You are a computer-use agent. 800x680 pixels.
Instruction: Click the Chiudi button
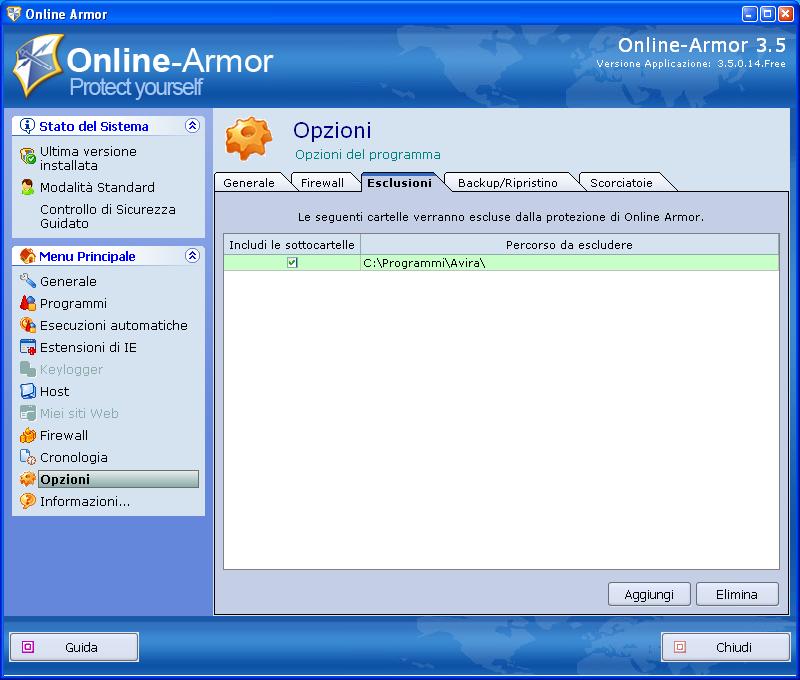pyautogui.click(x=726, y=647)
